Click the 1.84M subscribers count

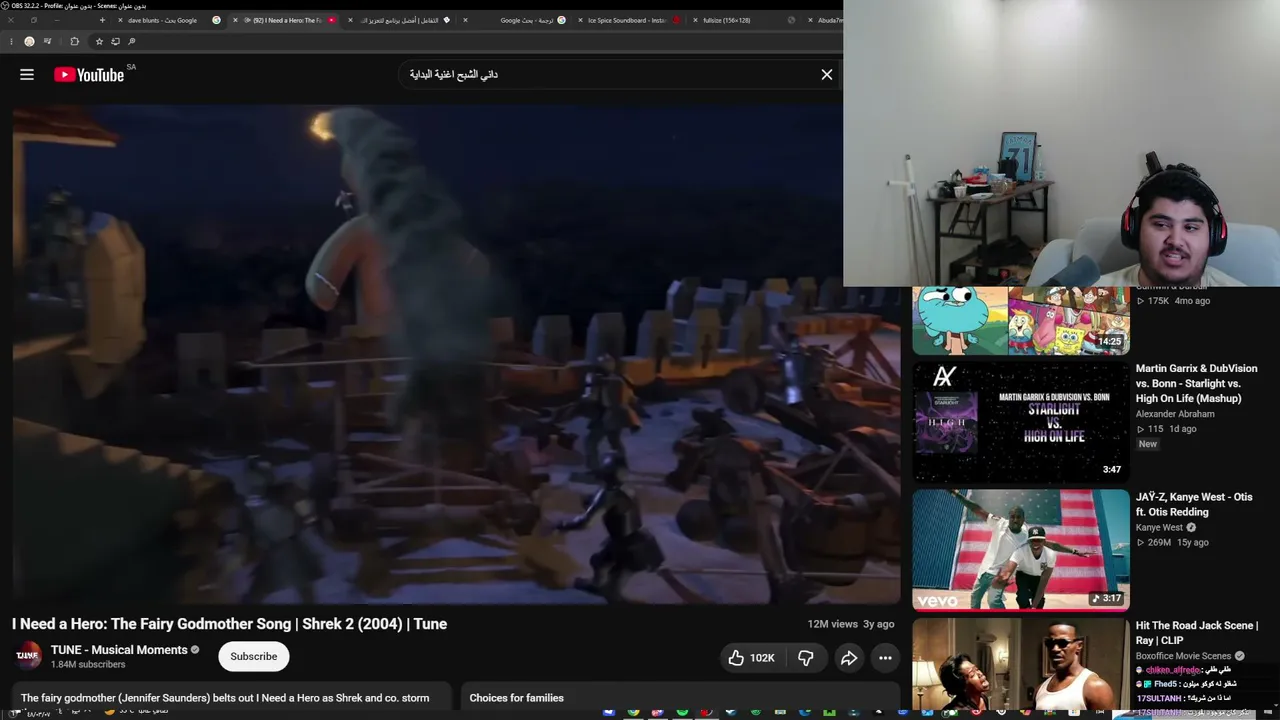tap(88, 664)
